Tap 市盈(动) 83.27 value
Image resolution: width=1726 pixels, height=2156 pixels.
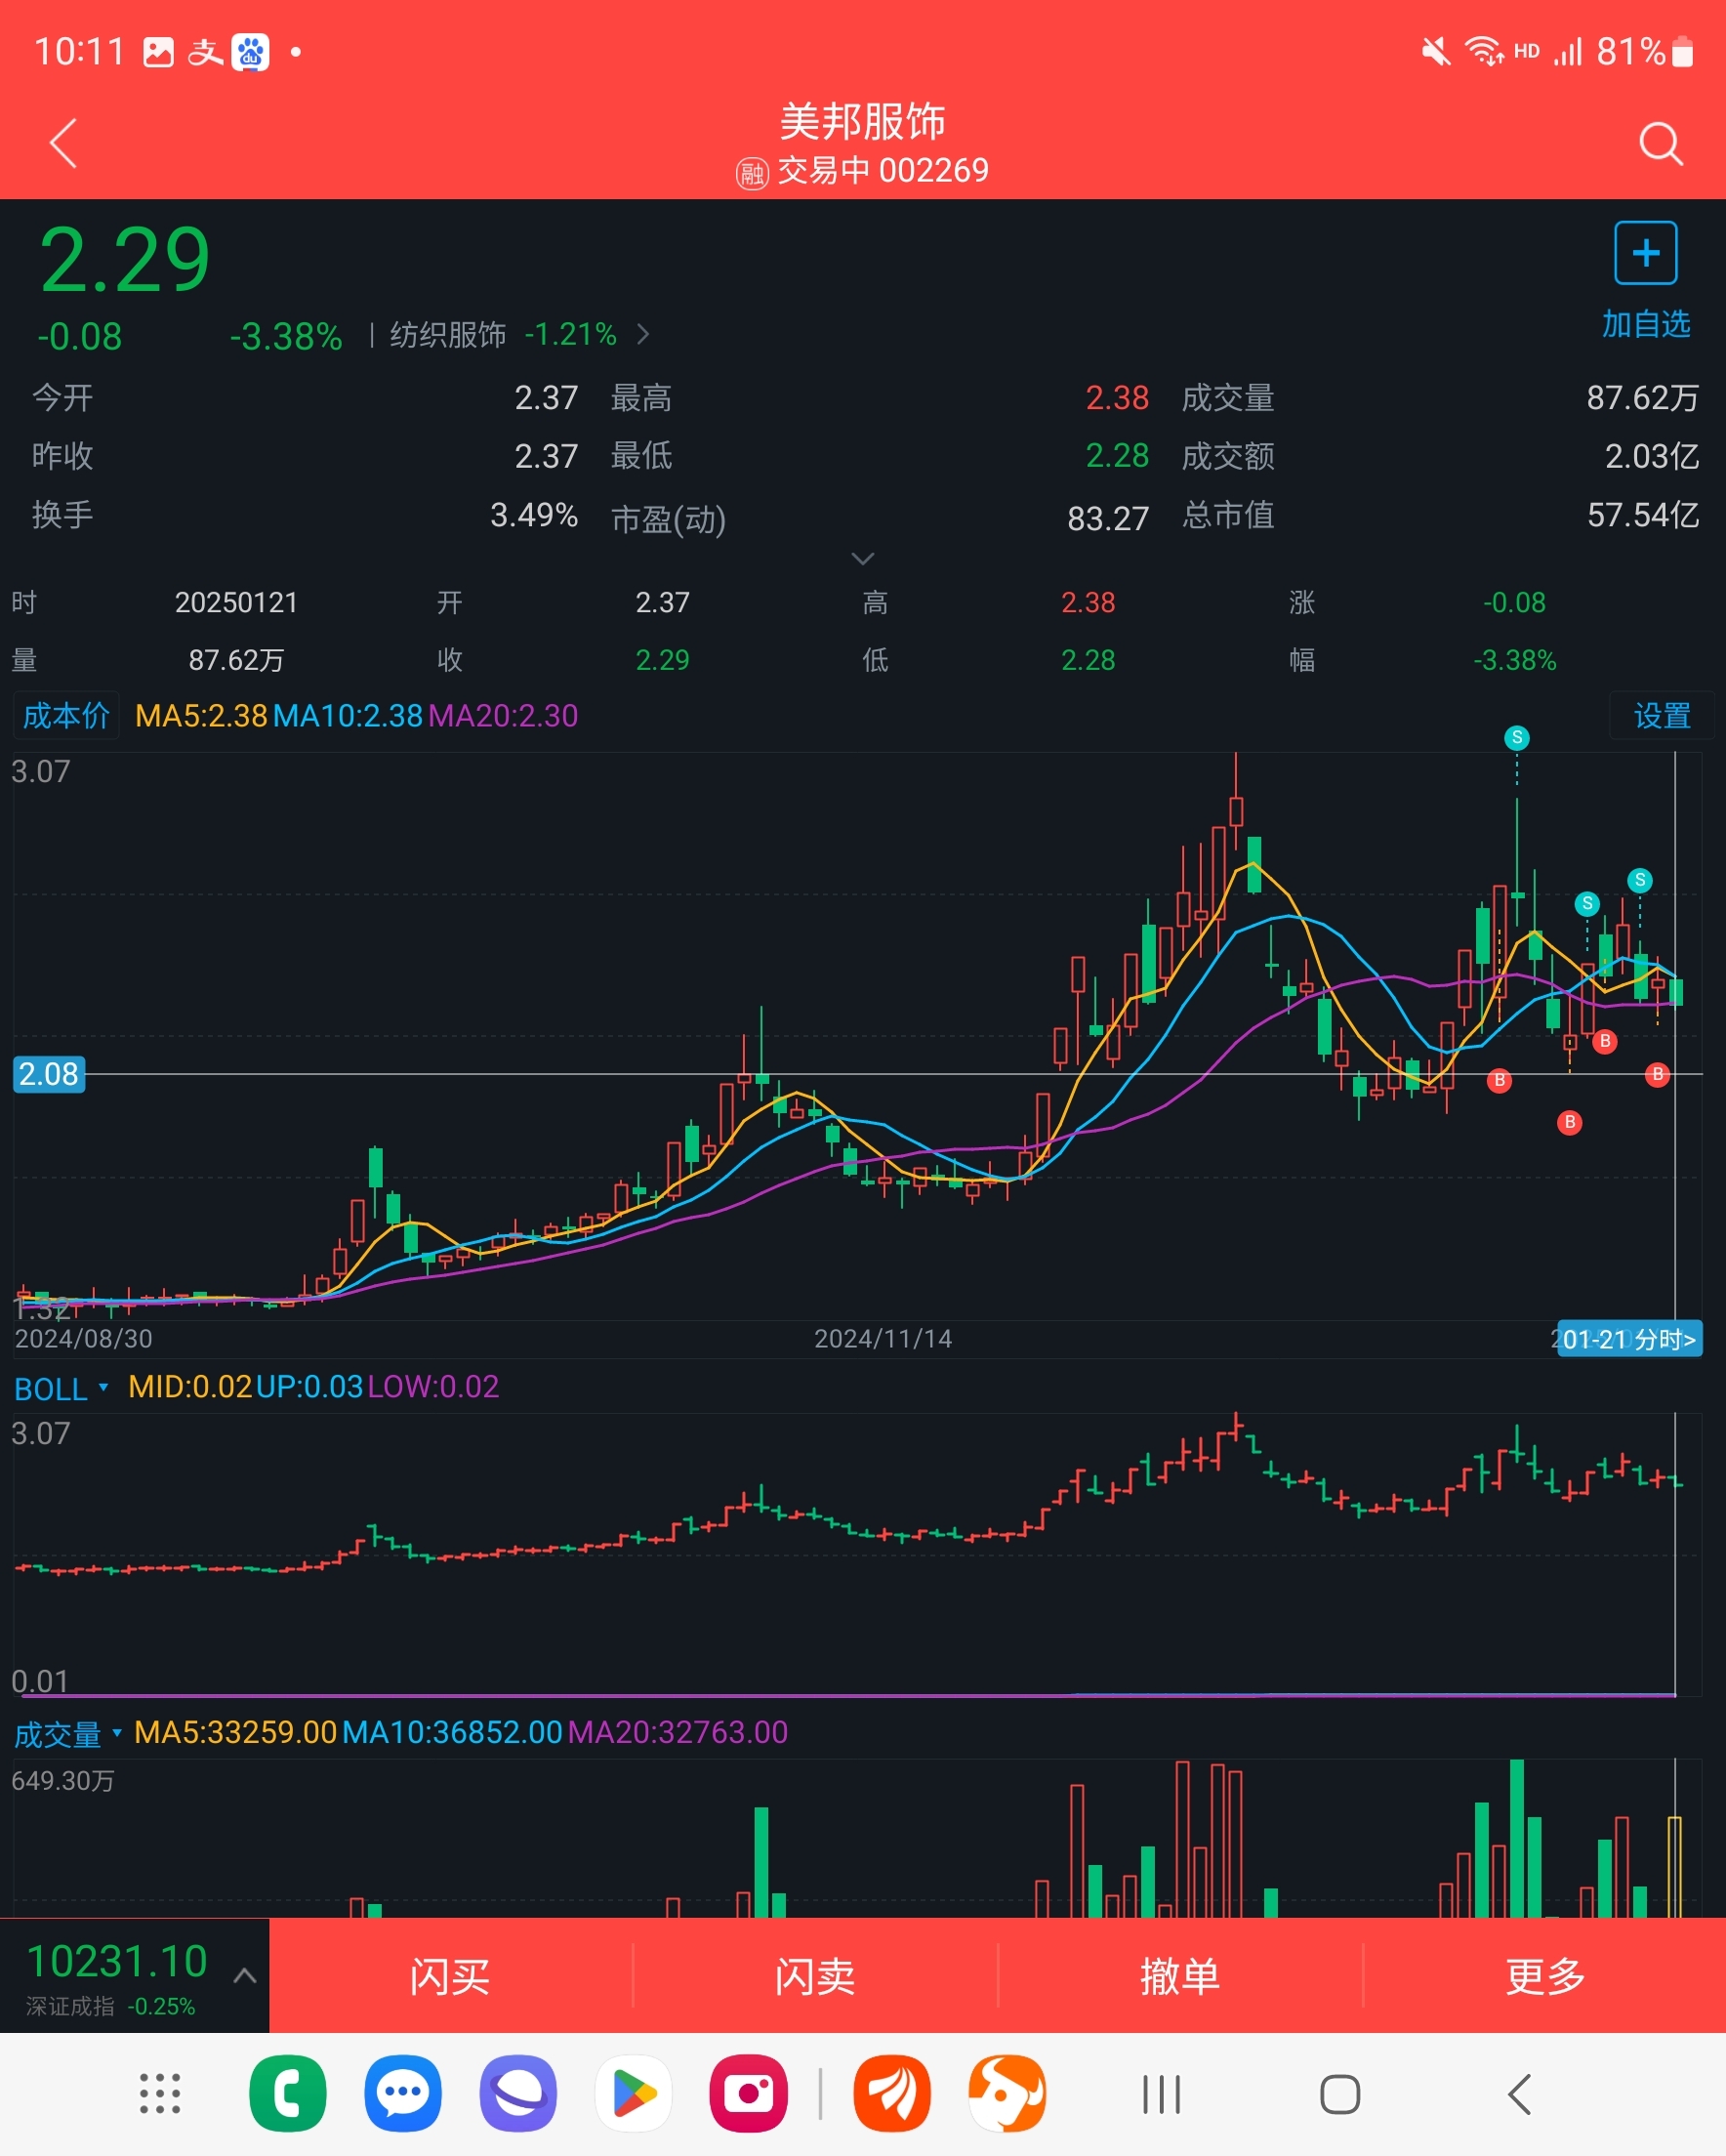click(x=1108, y=518)
